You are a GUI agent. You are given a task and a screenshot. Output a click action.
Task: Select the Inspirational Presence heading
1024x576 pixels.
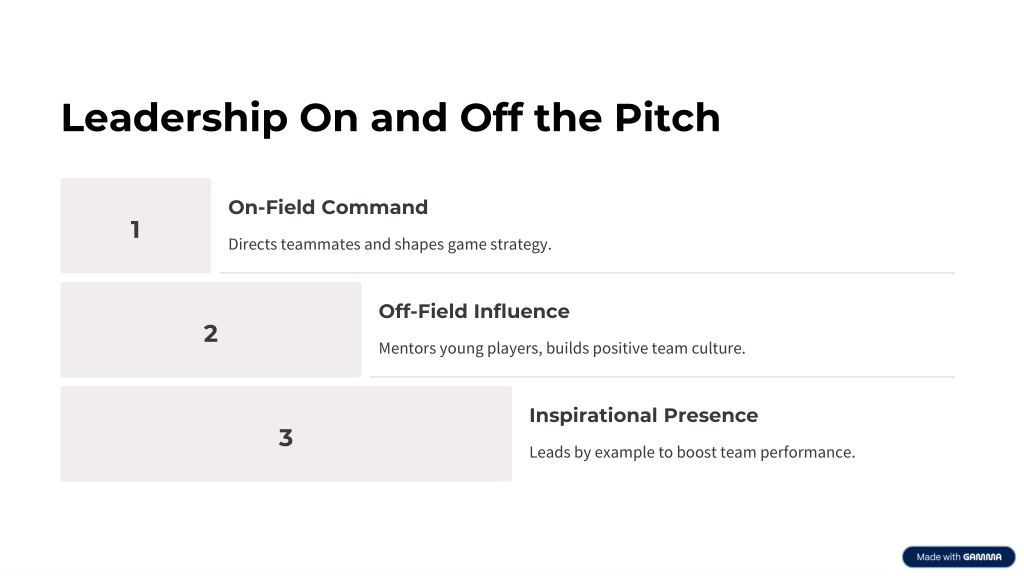644,415
